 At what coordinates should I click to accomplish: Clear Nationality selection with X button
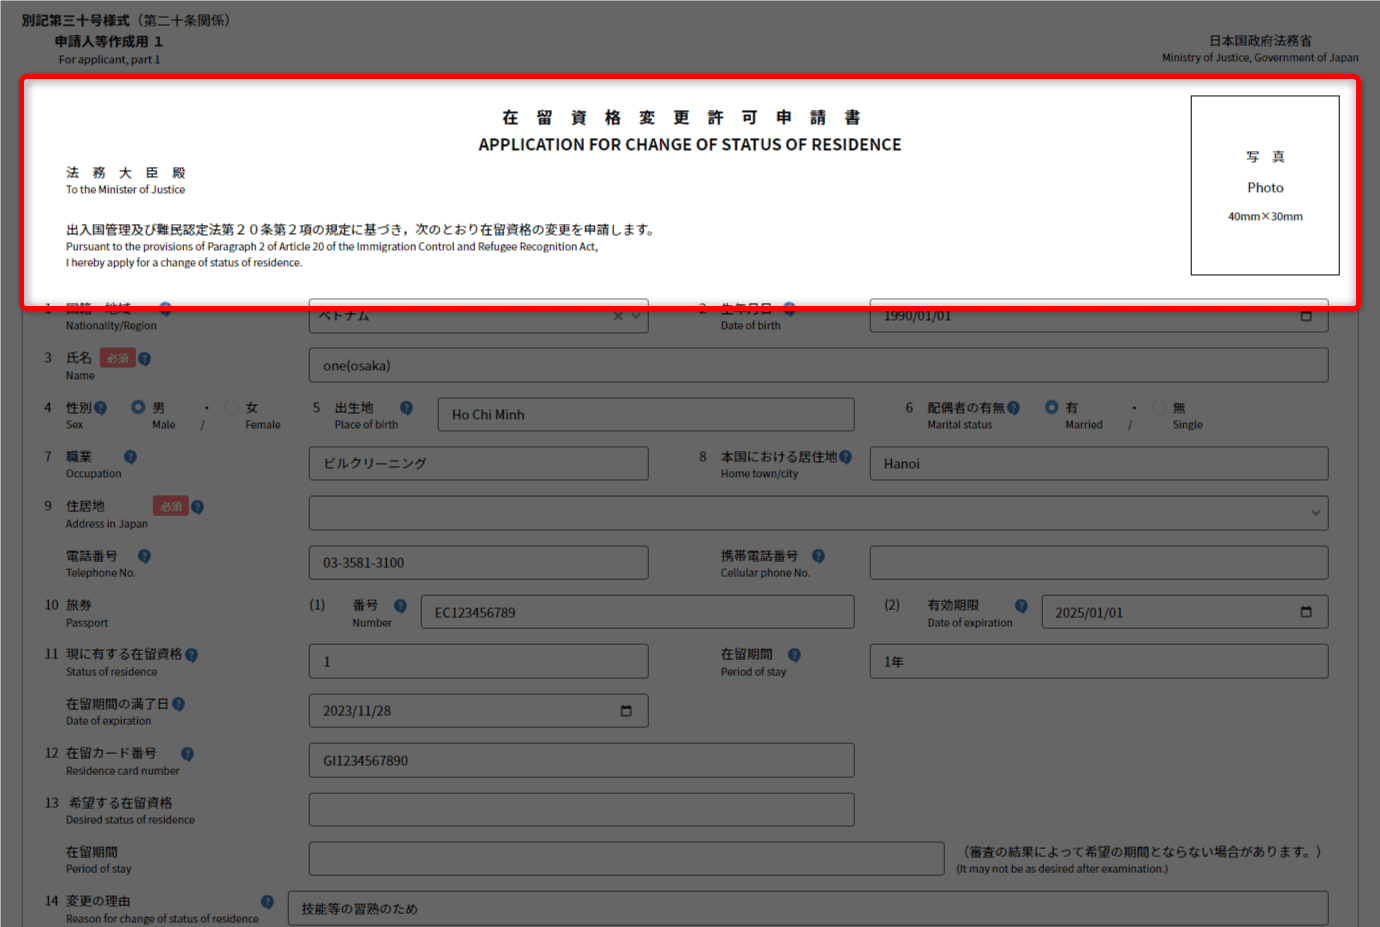tap(618, 316)
